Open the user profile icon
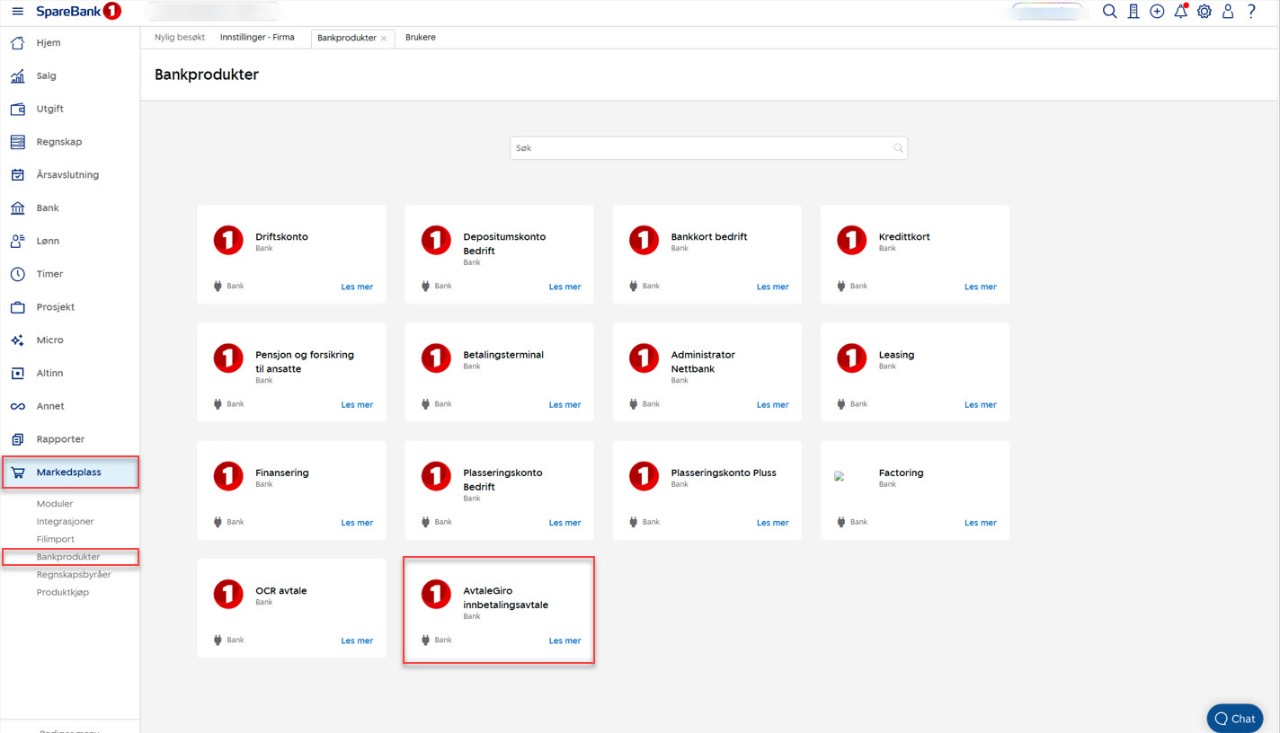Viewport: 1280px width, 733px height. click(x=1228, y=11)
